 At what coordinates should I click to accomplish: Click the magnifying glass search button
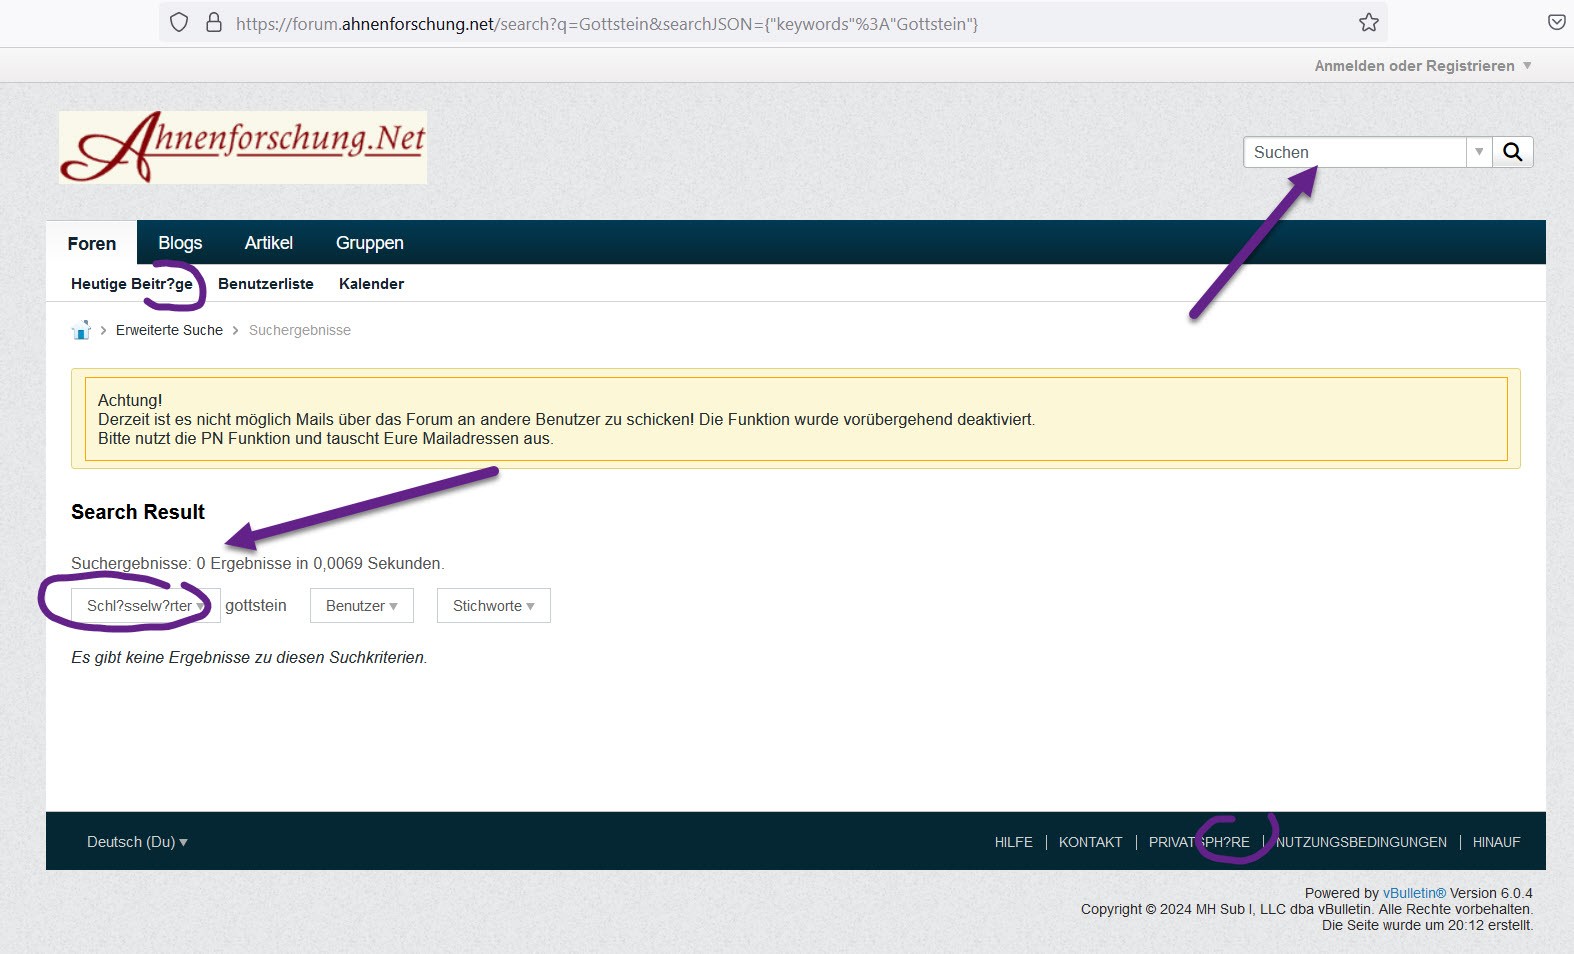coord(1512,152)
